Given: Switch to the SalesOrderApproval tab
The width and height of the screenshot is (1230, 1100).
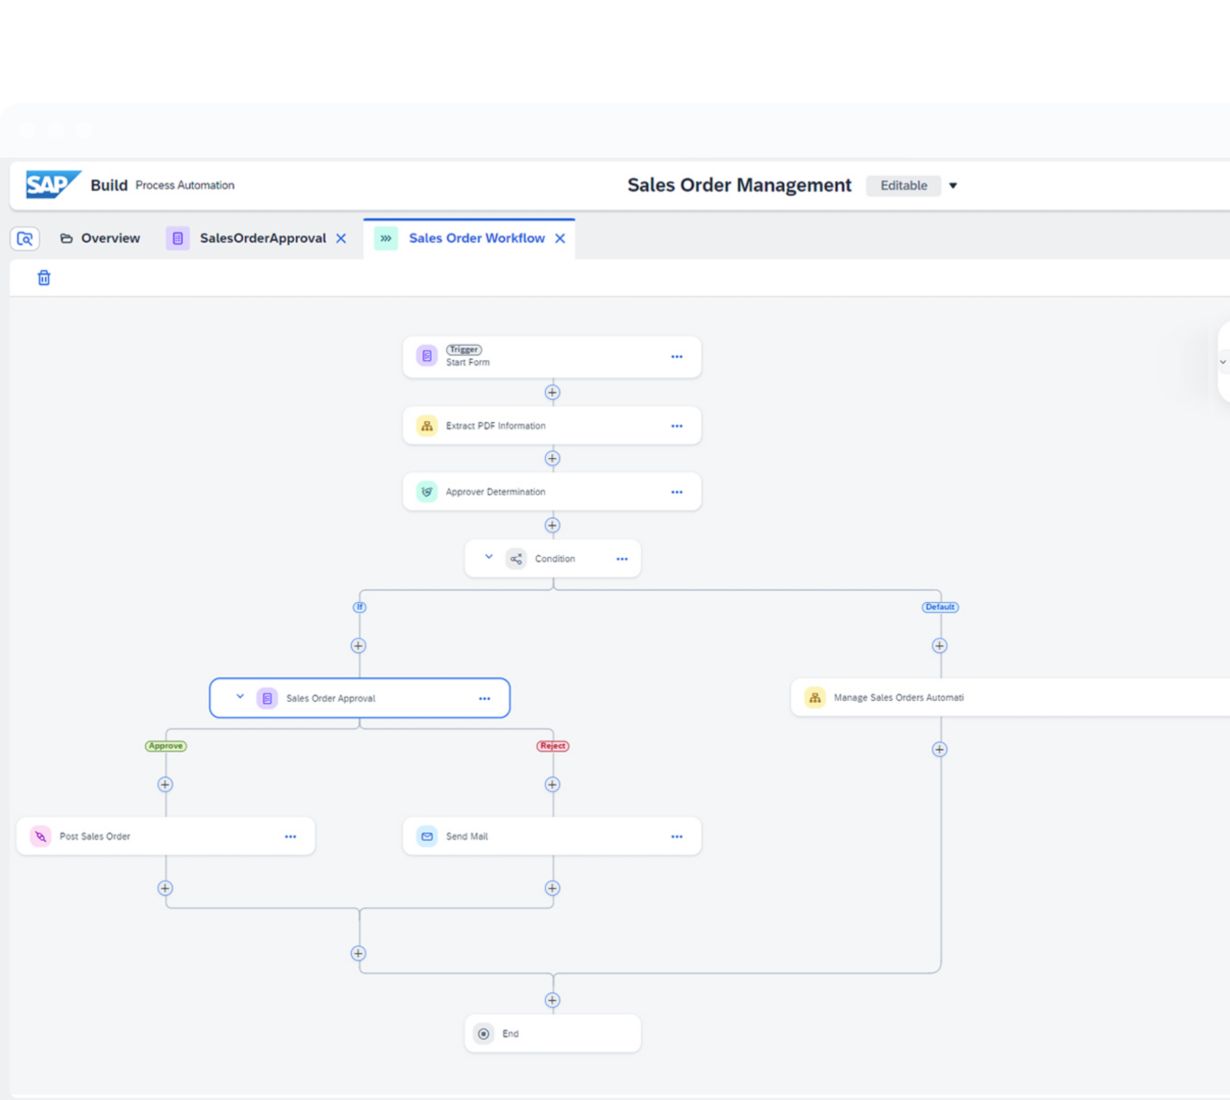Looking at the screenshot, I should tap(262, 239).
